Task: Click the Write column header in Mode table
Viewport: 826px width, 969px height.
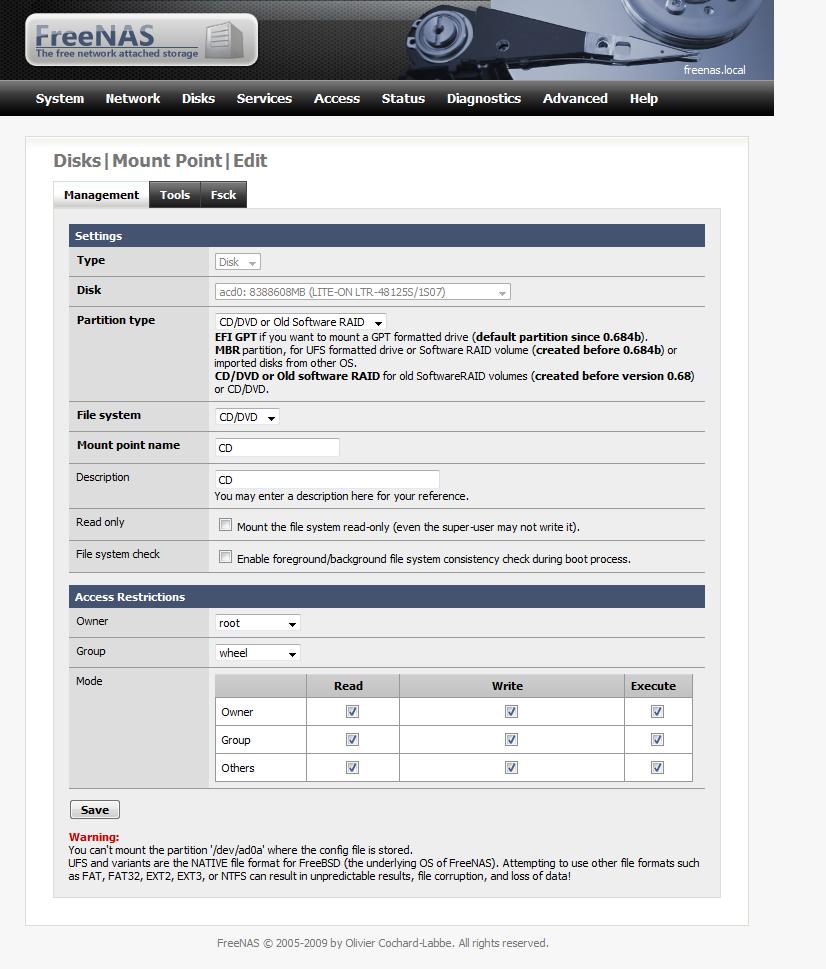Action: pos(507,686)
